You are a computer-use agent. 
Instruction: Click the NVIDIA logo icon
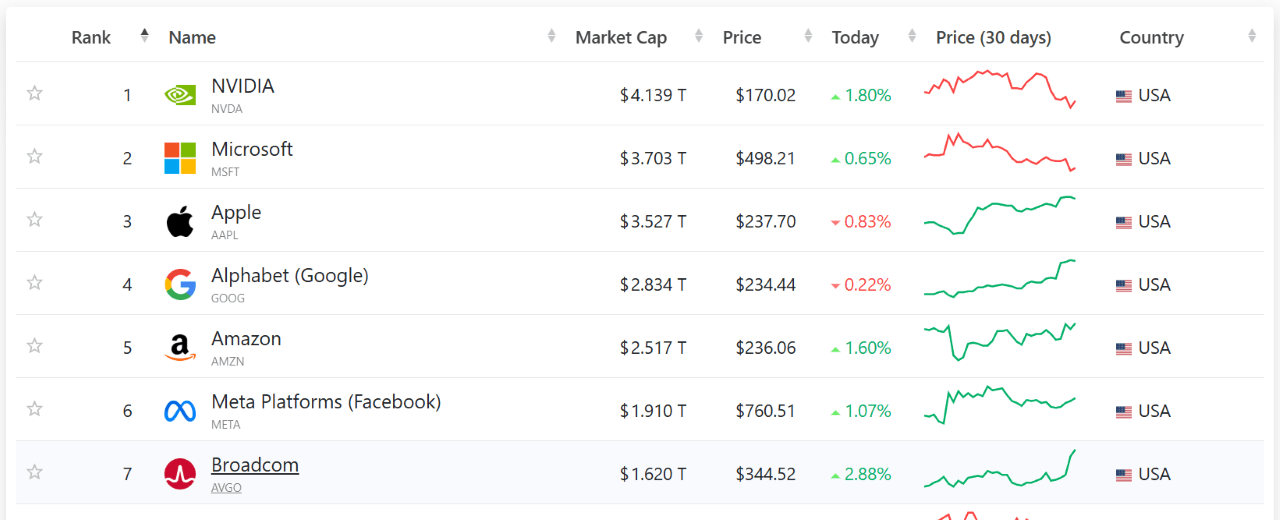[x=180, y=95]
